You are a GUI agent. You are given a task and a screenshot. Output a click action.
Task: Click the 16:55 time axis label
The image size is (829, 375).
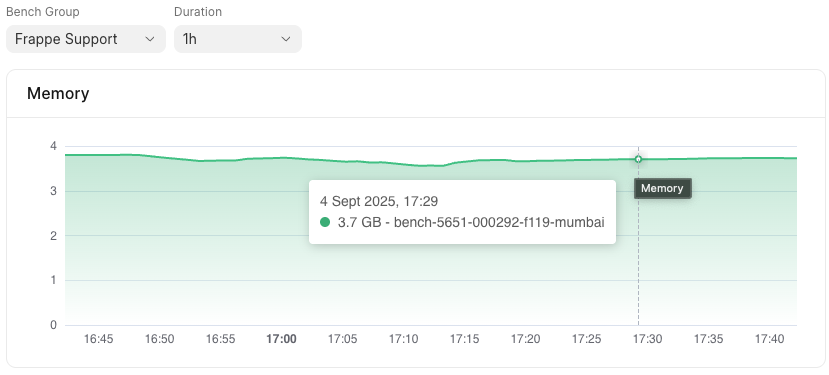click(220, 339)
